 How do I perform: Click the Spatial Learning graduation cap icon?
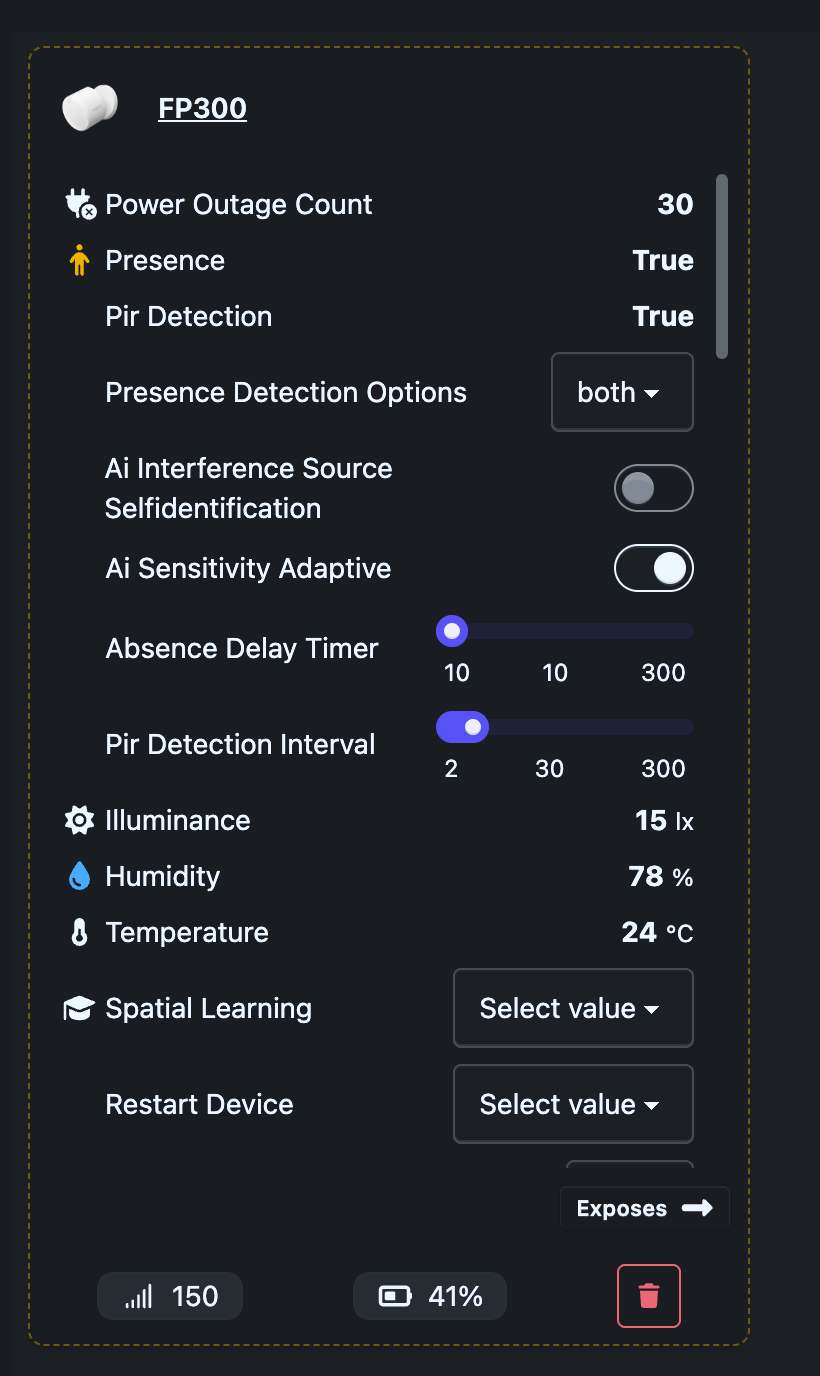click(79, 1009)
